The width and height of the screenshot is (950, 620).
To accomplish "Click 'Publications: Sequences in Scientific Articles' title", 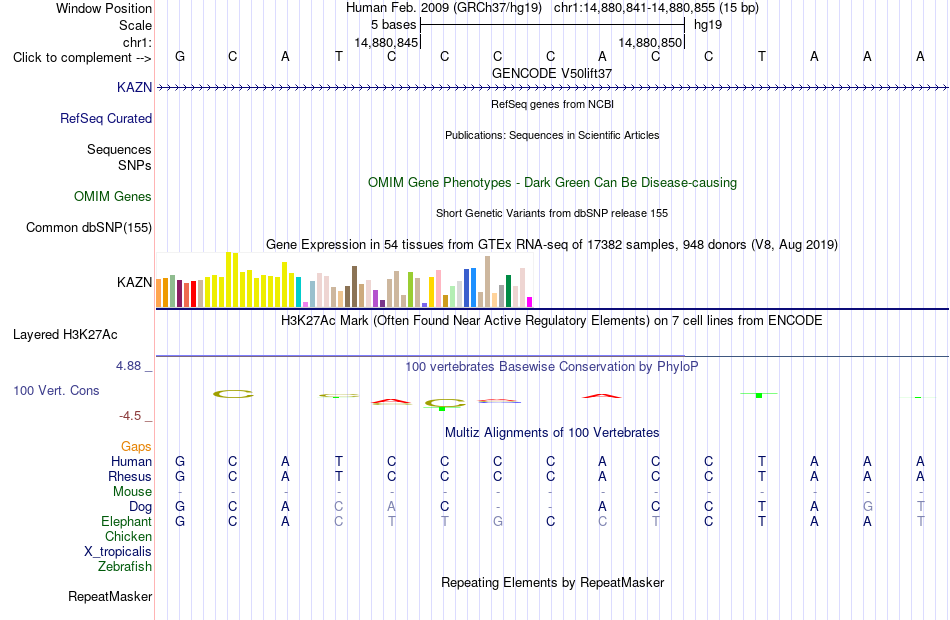I will tap(552, 135).
